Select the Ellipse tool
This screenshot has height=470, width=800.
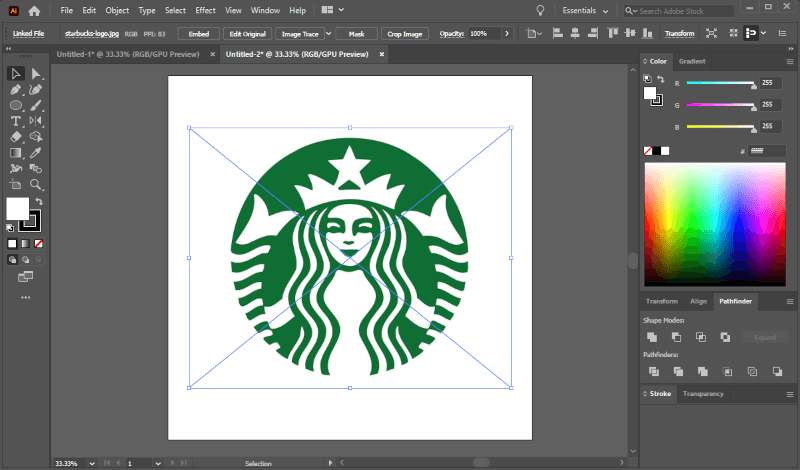coord(15,106)
